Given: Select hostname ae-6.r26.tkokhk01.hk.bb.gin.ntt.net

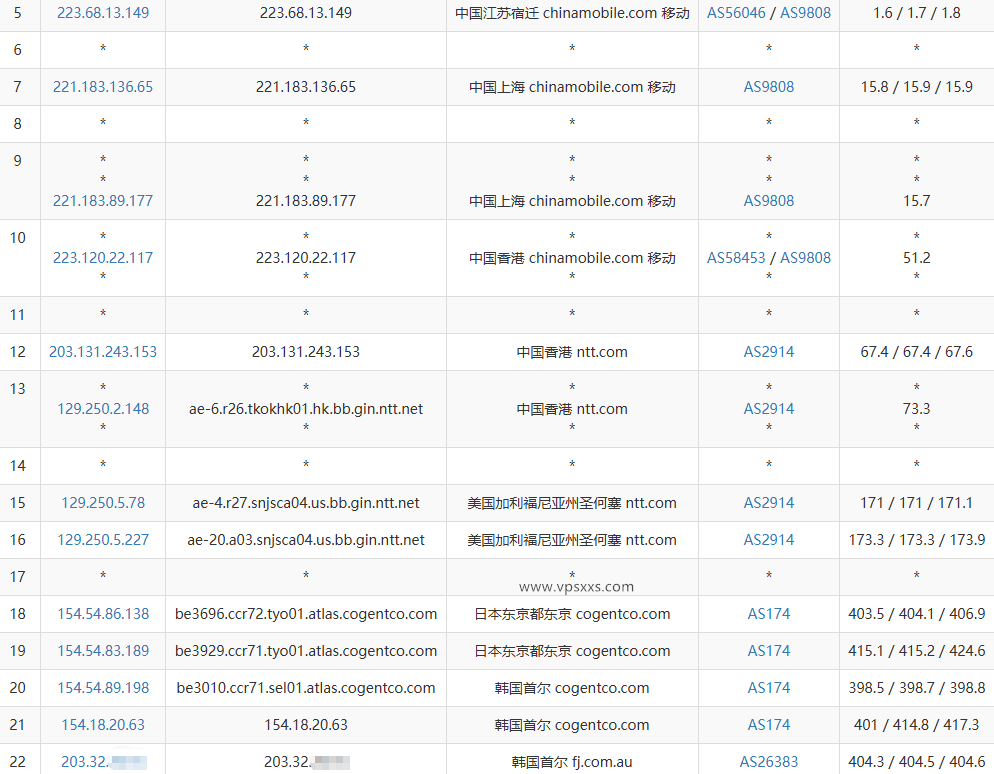Looking at the screenshot, I should (x=306, y=409).
